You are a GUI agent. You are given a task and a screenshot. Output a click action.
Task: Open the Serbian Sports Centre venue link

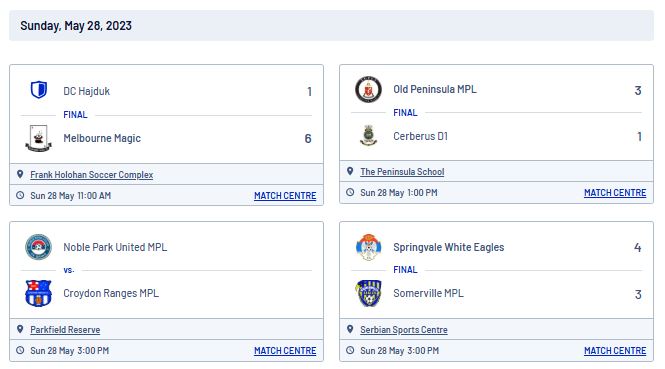click(x=404, y=330)
